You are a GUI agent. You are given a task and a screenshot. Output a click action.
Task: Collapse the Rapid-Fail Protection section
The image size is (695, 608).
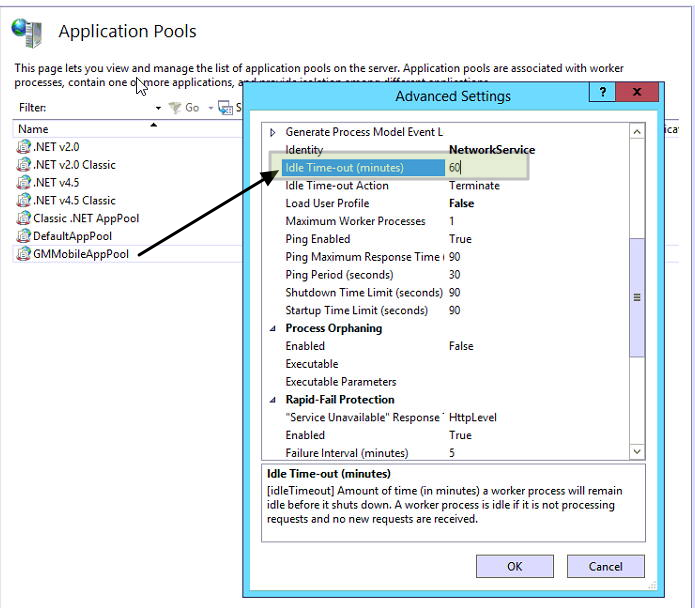tap(273, 400)
